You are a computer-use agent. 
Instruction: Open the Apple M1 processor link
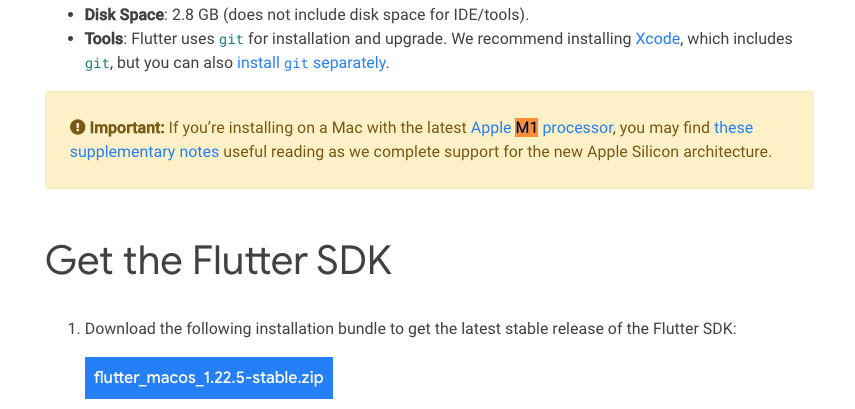[x=541, y=128]
